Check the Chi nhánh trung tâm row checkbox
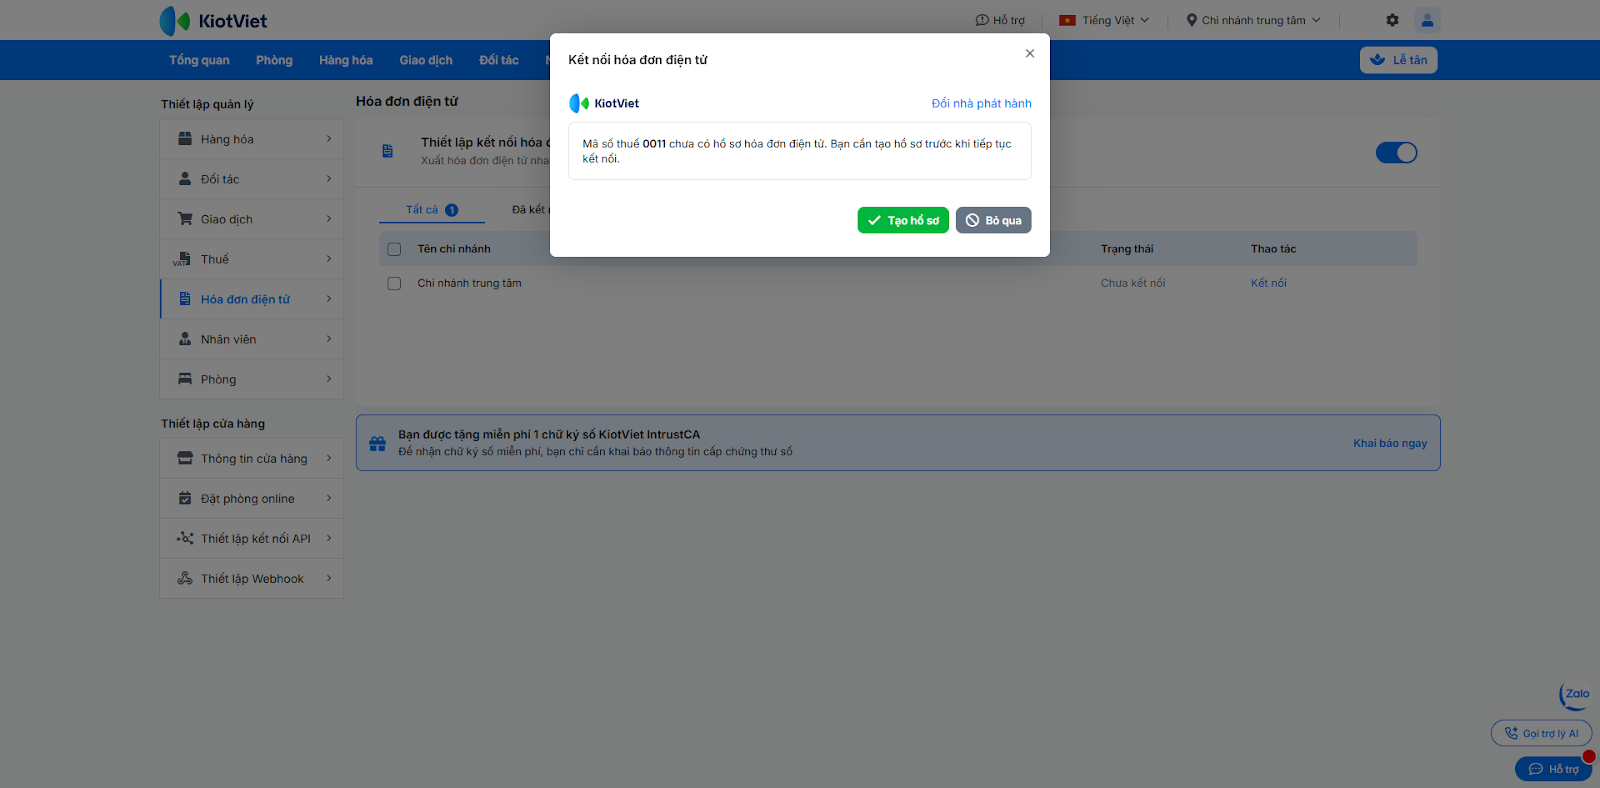1600x788 pixels. 394,283
